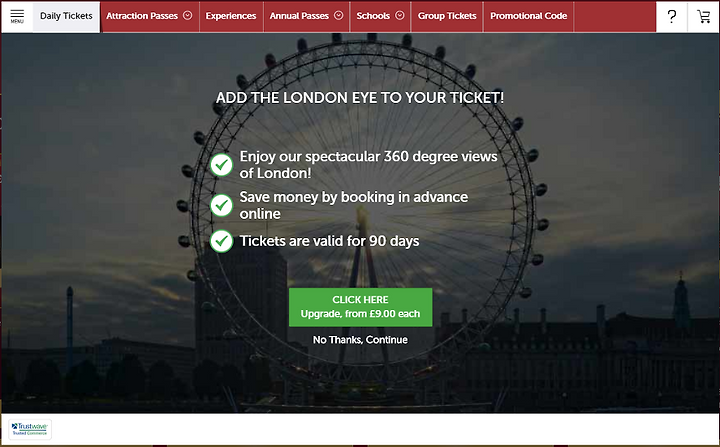The image size is (720, 447).
Task: View the shopping cart icon
Action: [x=703, y=17]
